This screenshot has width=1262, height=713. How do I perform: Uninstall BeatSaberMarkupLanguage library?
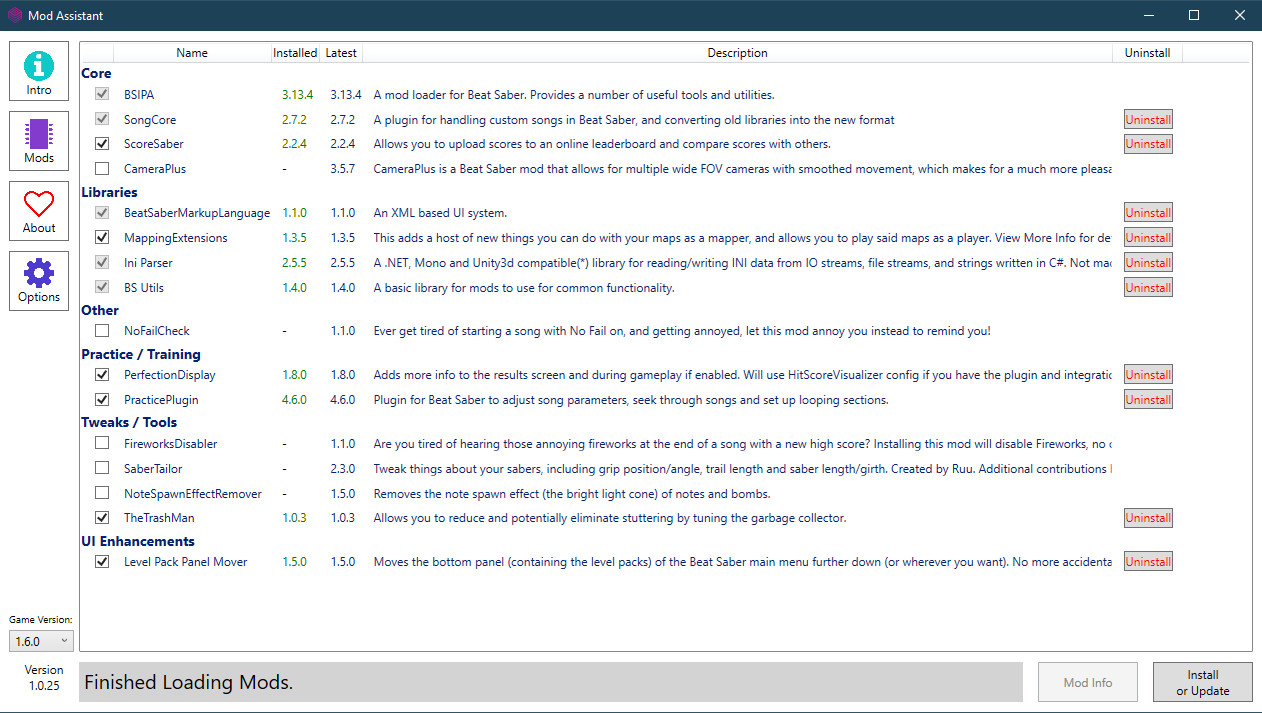(x=1148, y=213)
